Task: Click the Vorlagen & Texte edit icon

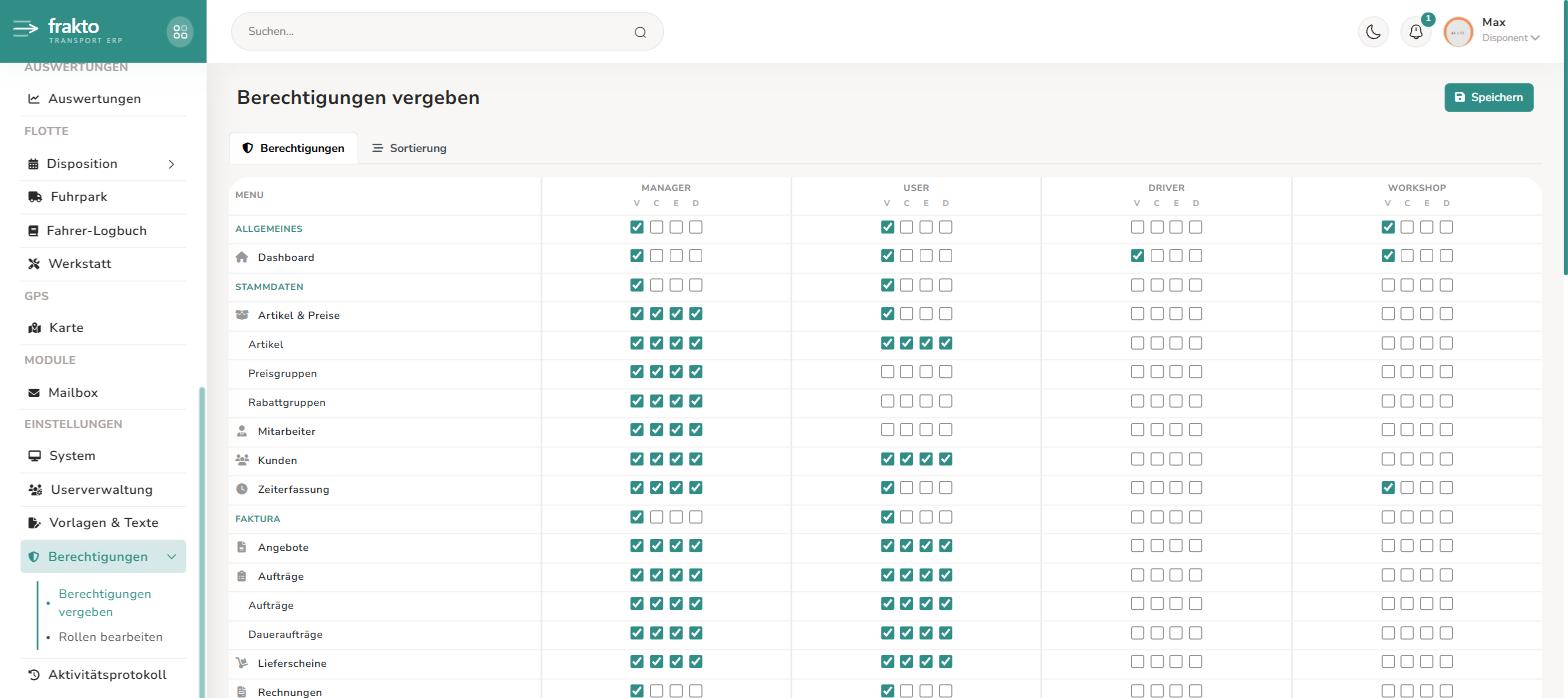Action: (x=34, y=523)
